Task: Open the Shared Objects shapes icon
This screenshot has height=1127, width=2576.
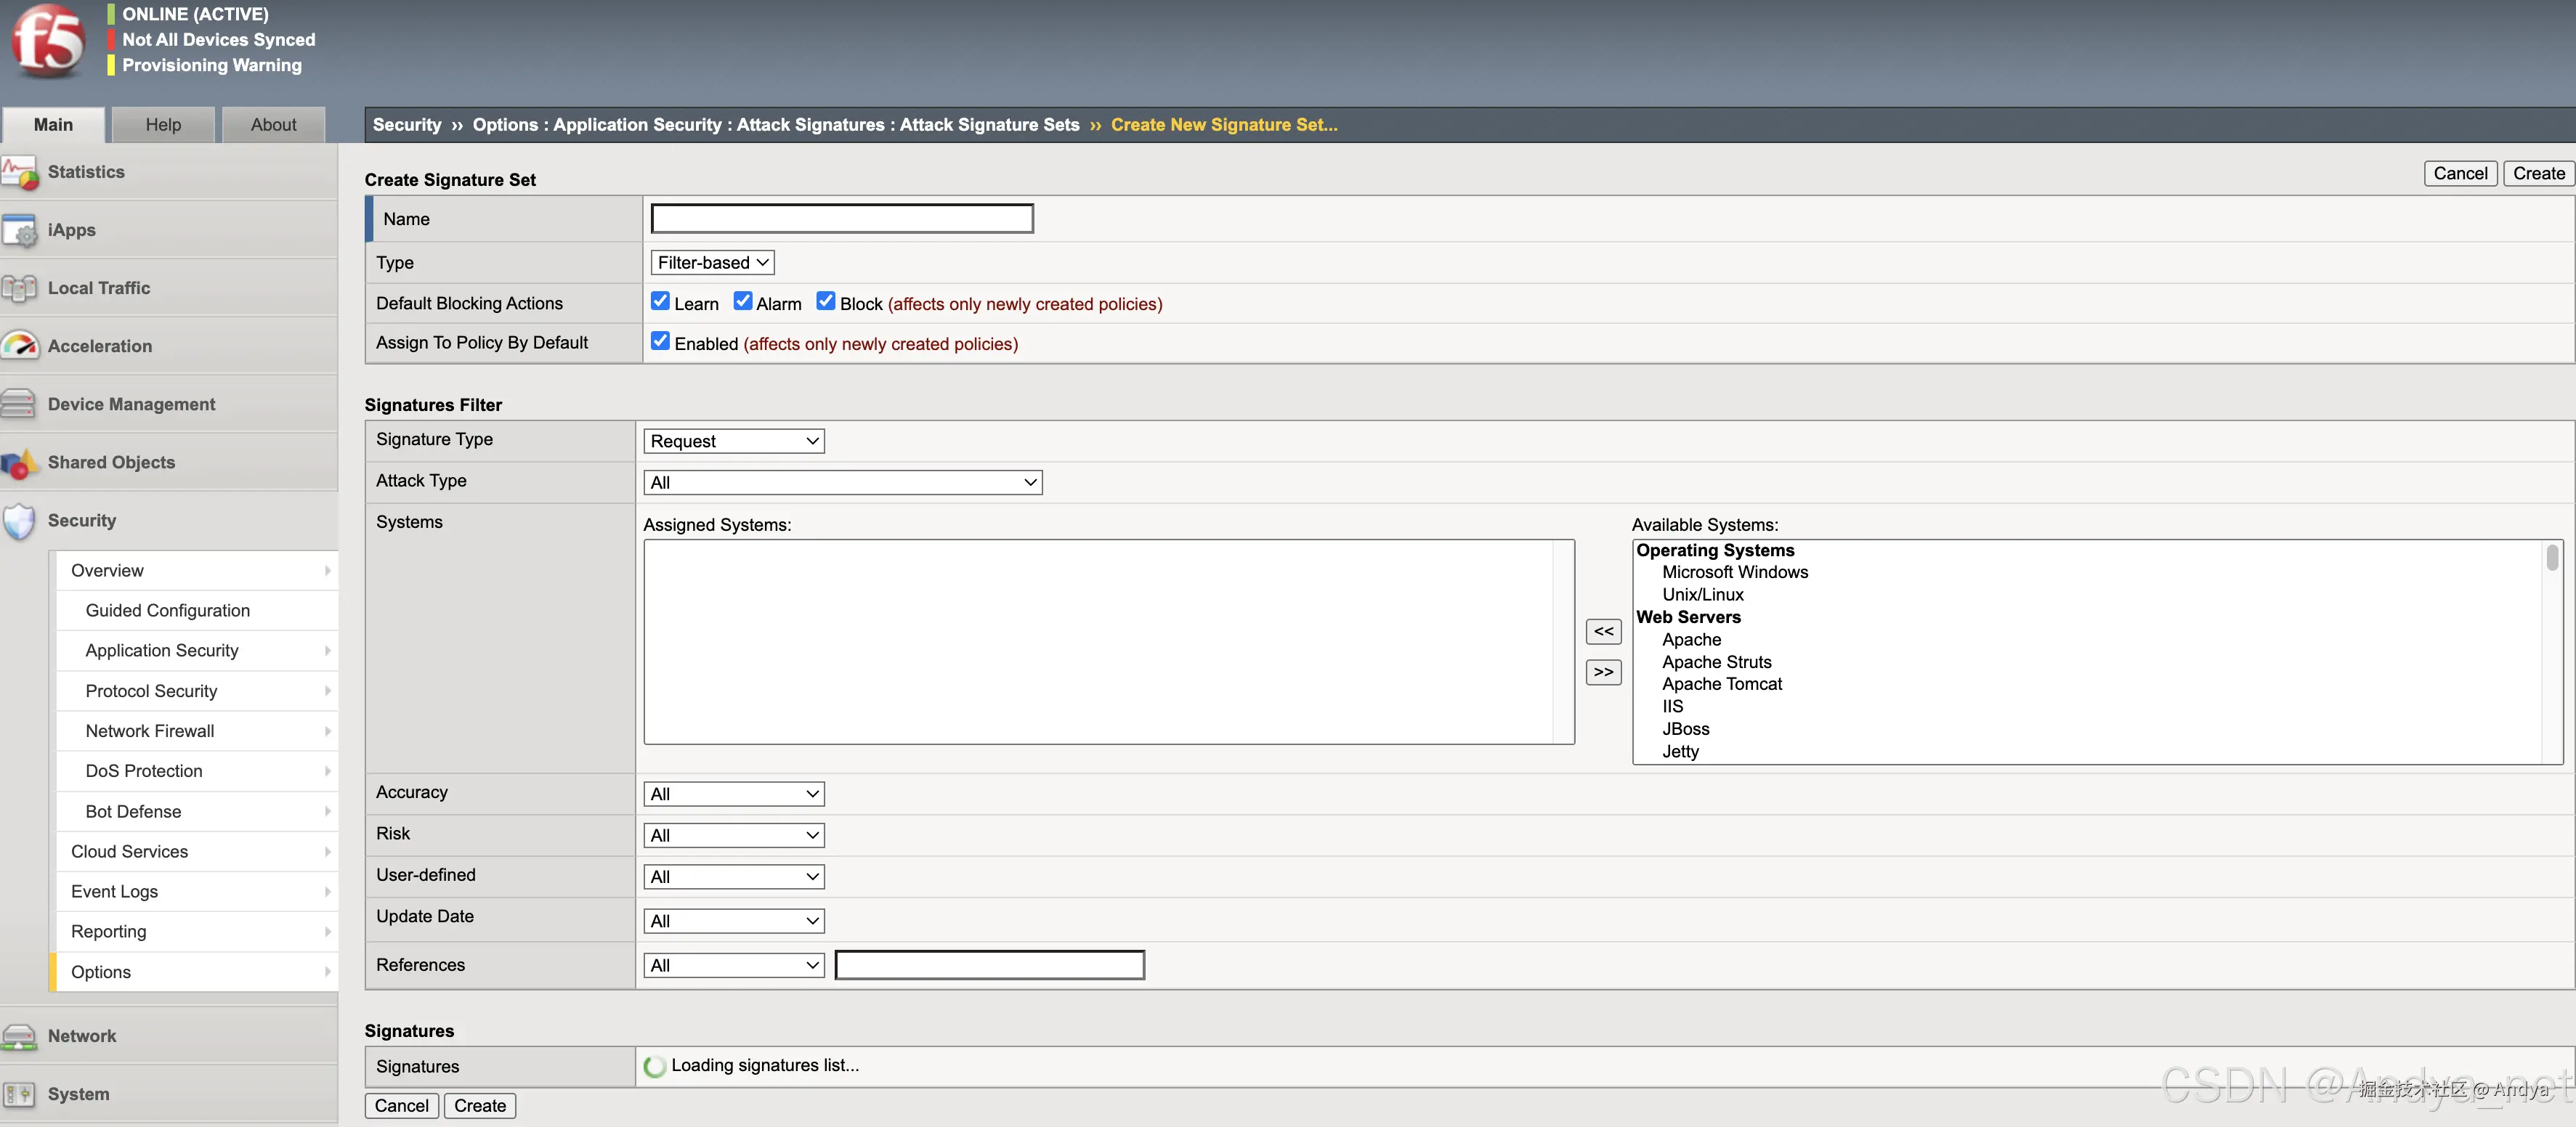Action: tap(20, 463)
